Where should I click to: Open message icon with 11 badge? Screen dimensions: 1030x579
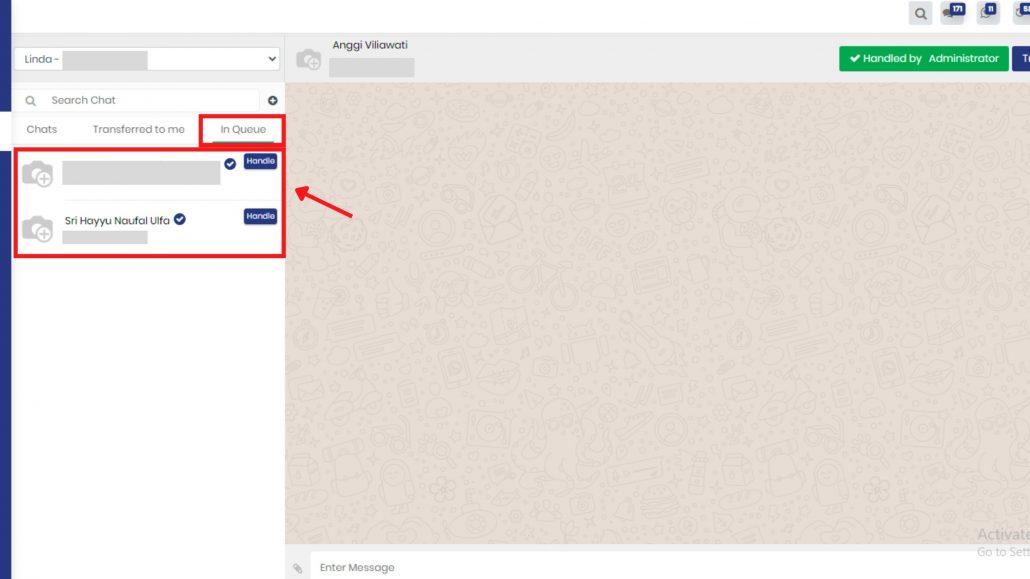pyautogui.click(x=988, y=12)
